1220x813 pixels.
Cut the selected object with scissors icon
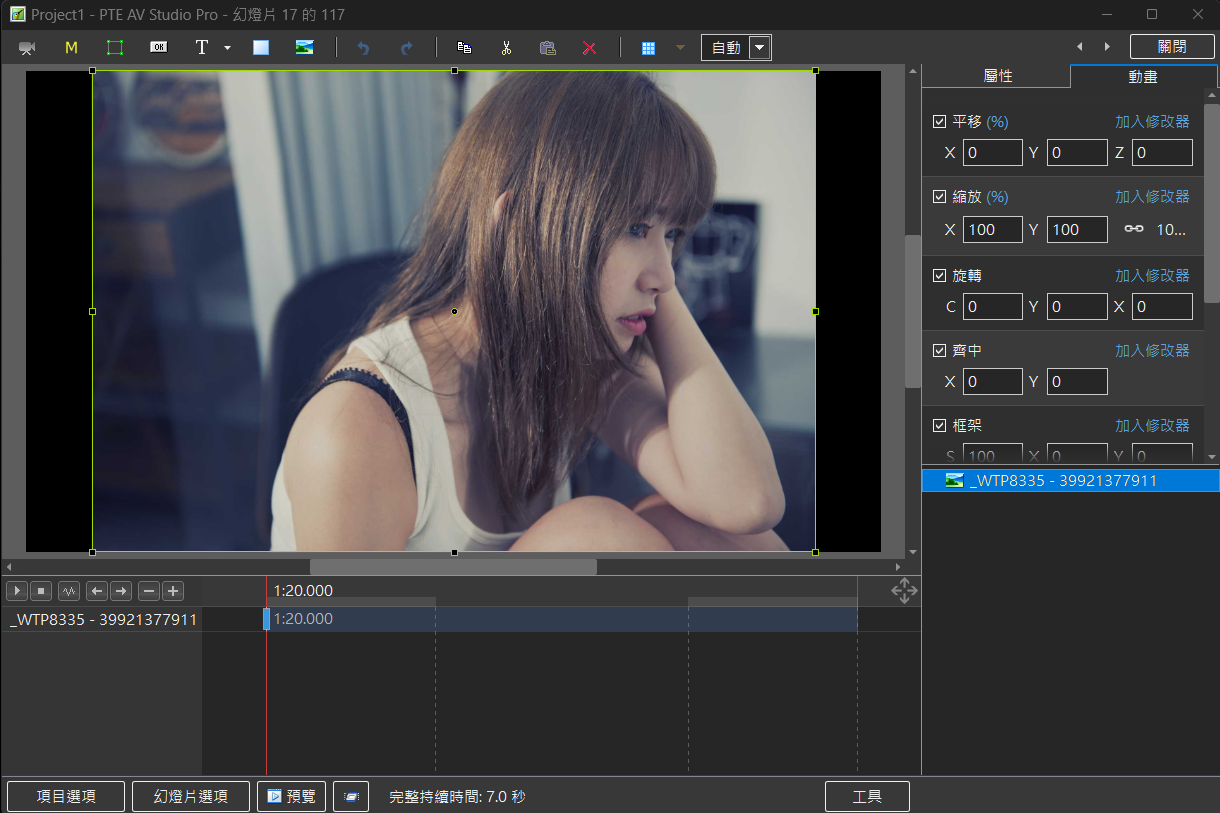coord(506,48)
